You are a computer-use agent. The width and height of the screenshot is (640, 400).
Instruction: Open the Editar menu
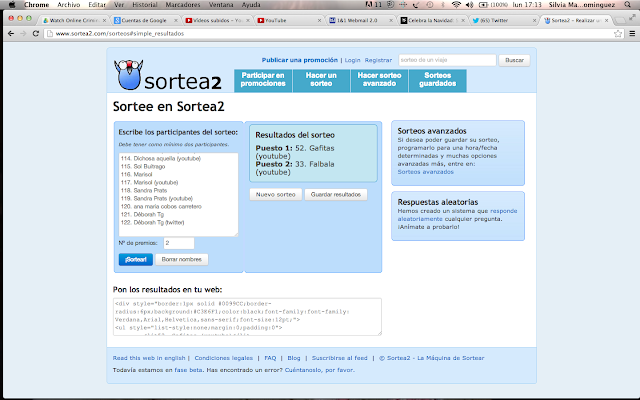[x=97, y=4]
